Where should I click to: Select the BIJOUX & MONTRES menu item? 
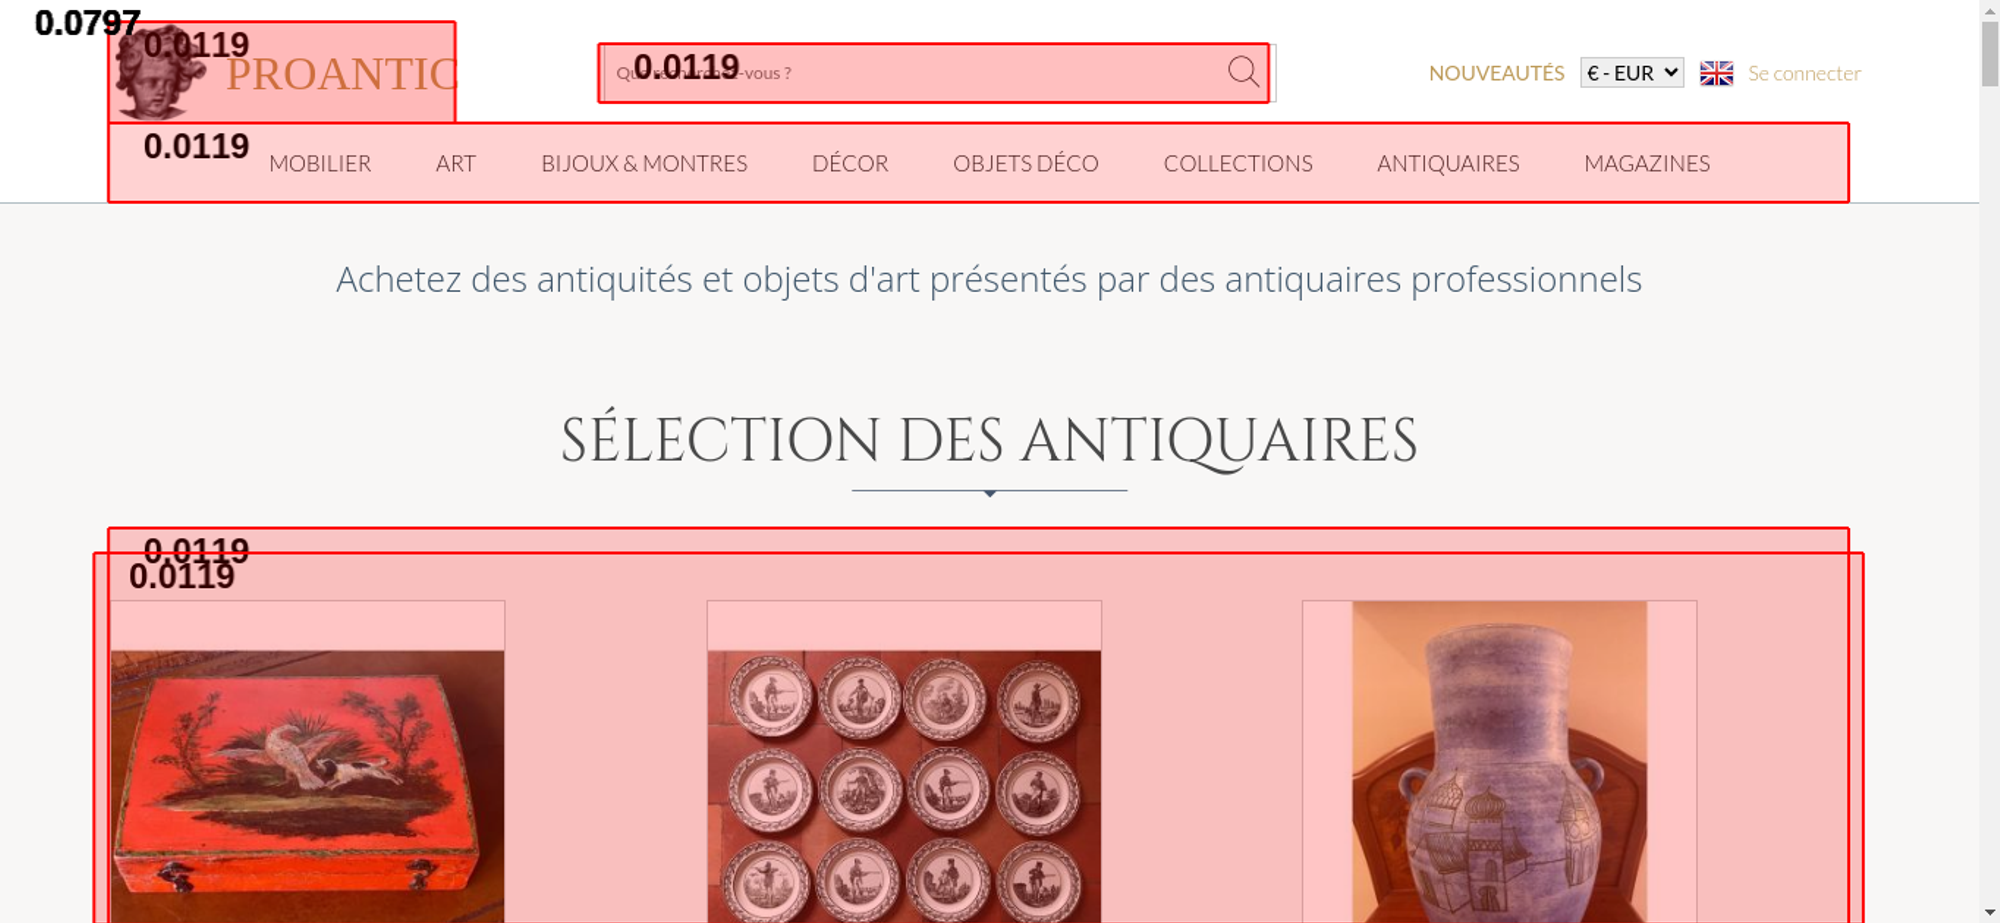pos(644,163)
